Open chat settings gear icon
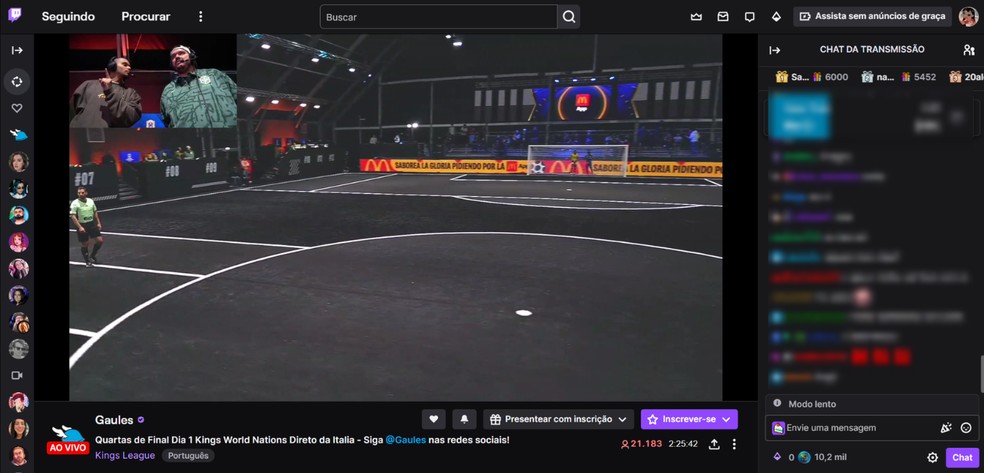 (x=933, y=457)
